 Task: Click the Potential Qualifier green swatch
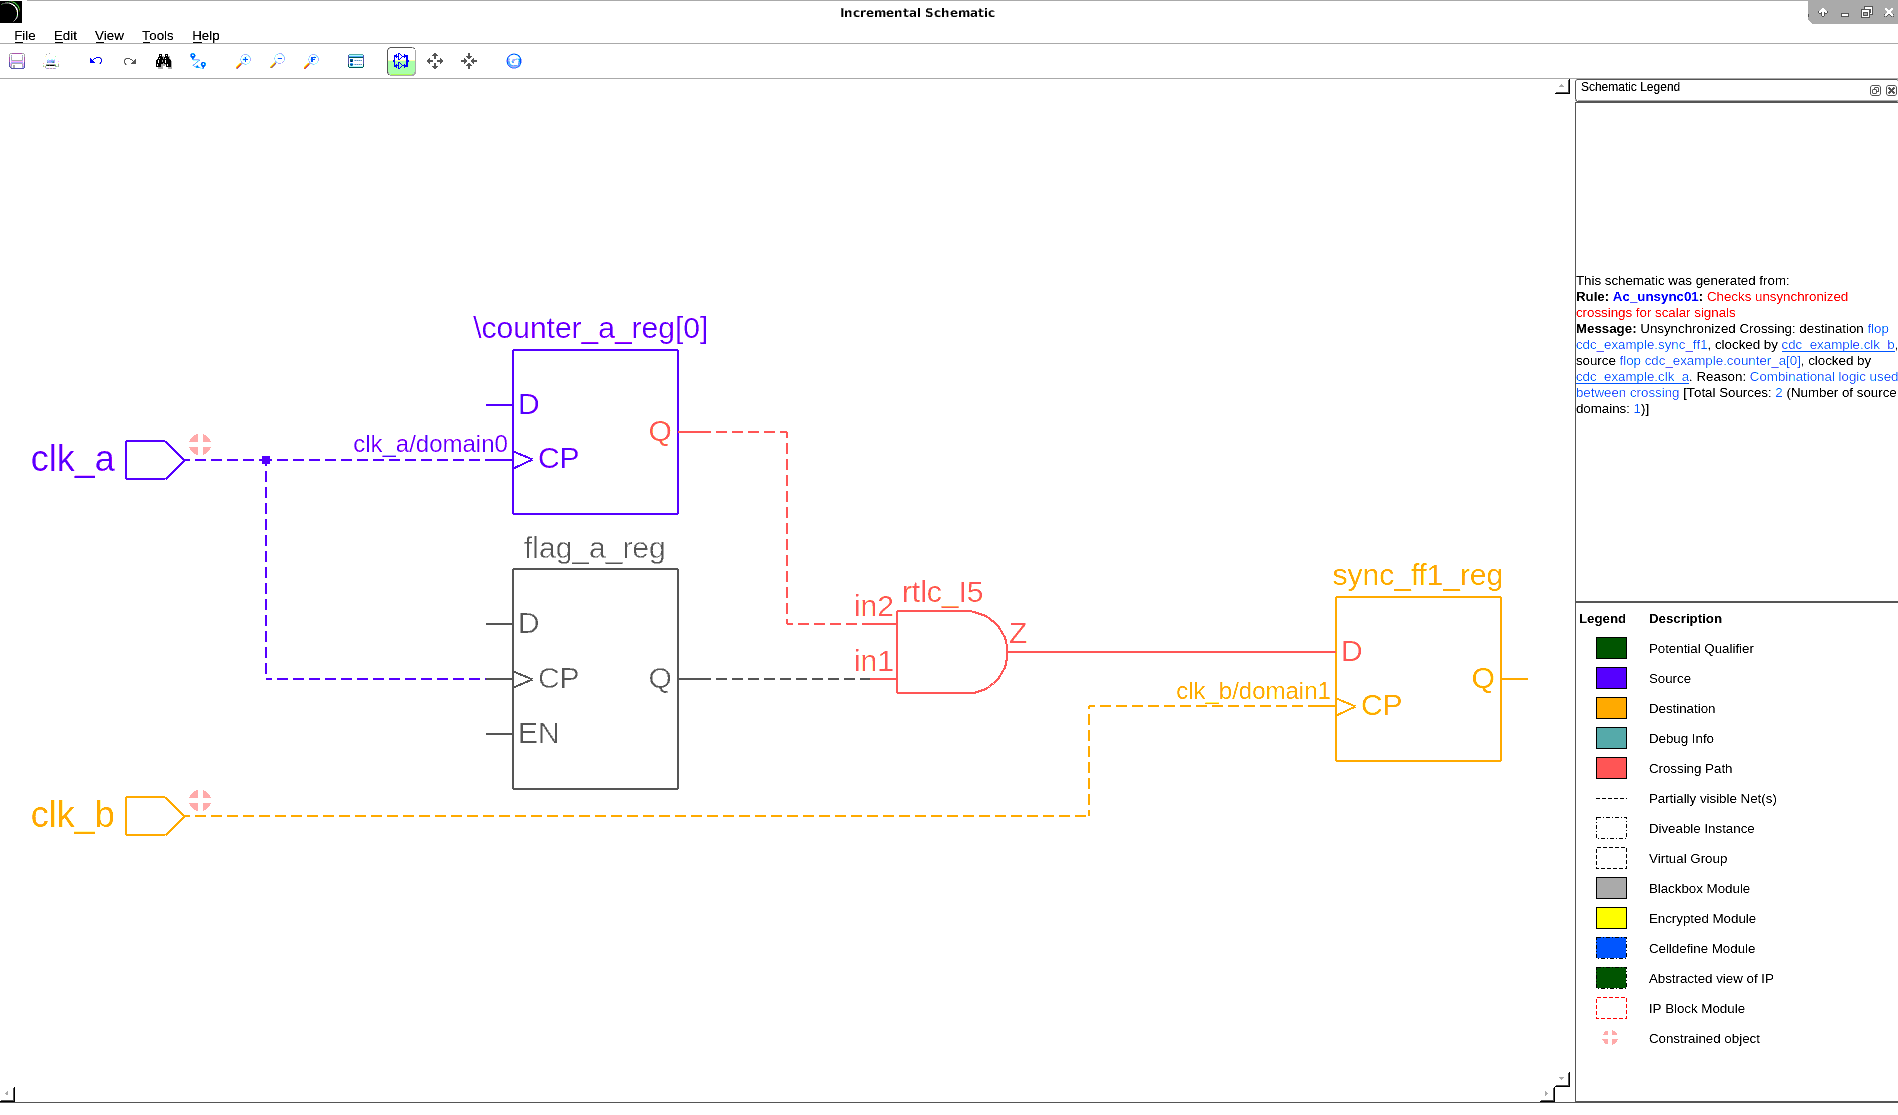(1611, 648)
